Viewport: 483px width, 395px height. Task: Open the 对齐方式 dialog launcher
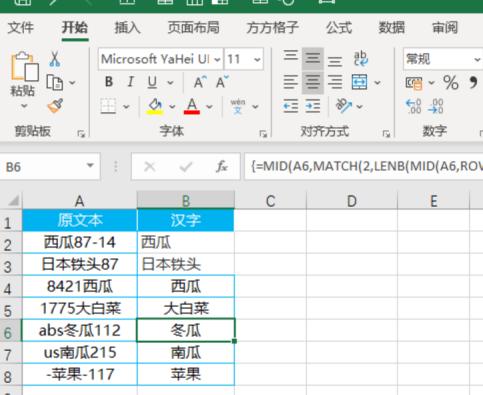[x=386, y=134]
